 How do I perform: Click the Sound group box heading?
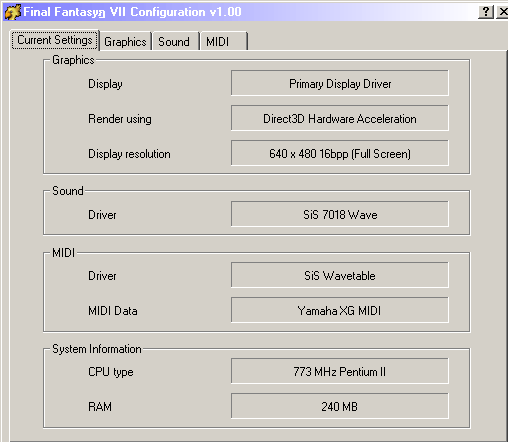tap(68, 191)
